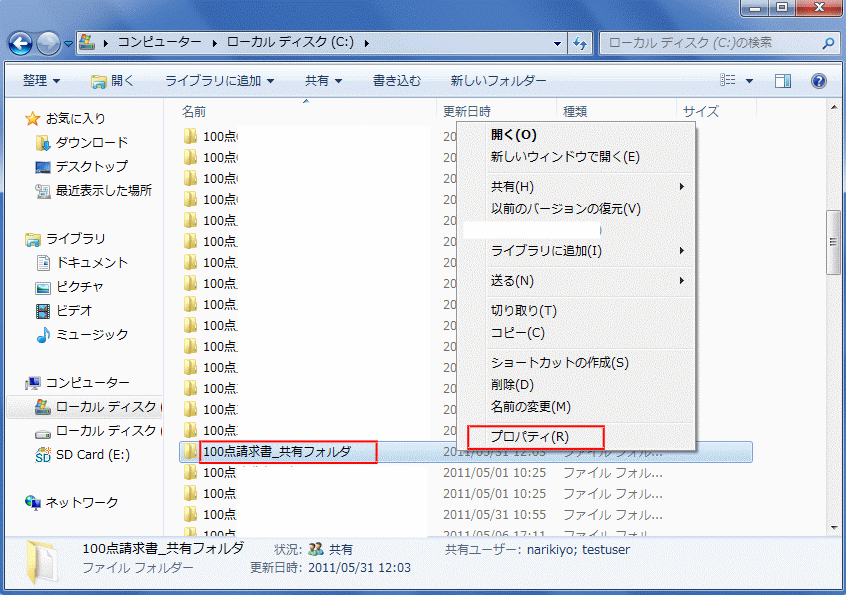Open 最近表示した場所 in favorites
The width and height of the screenshot is (846, 595).
click(x=105, y=190)
